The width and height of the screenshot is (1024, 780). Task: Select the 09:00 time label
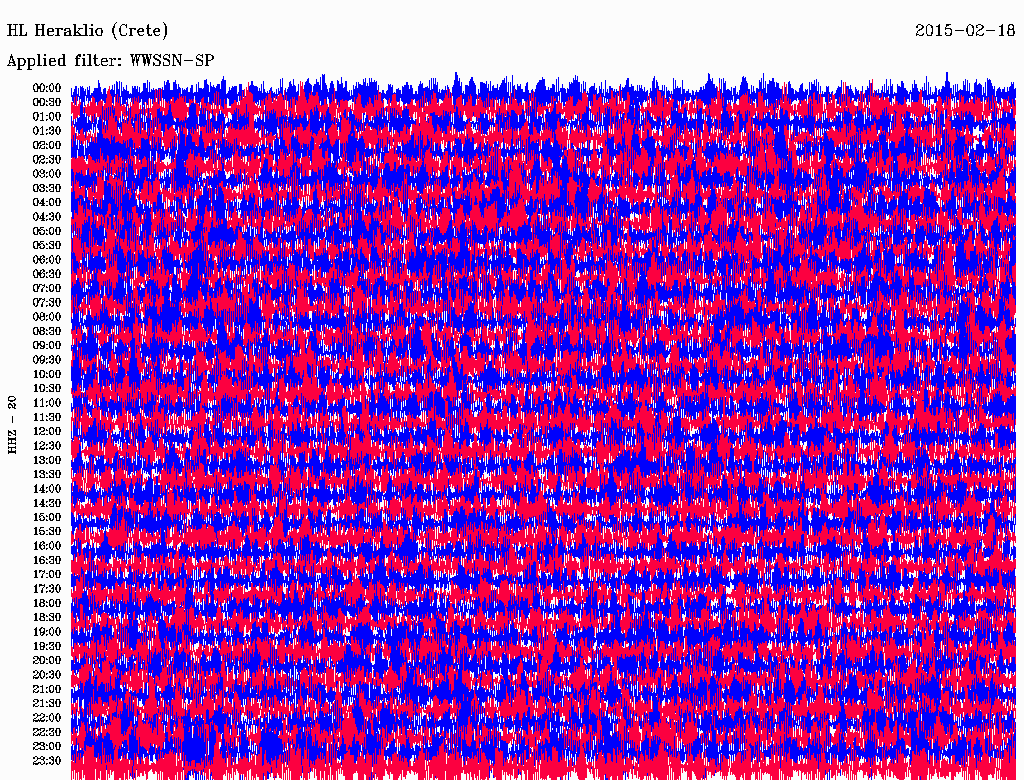pos(46,346)
